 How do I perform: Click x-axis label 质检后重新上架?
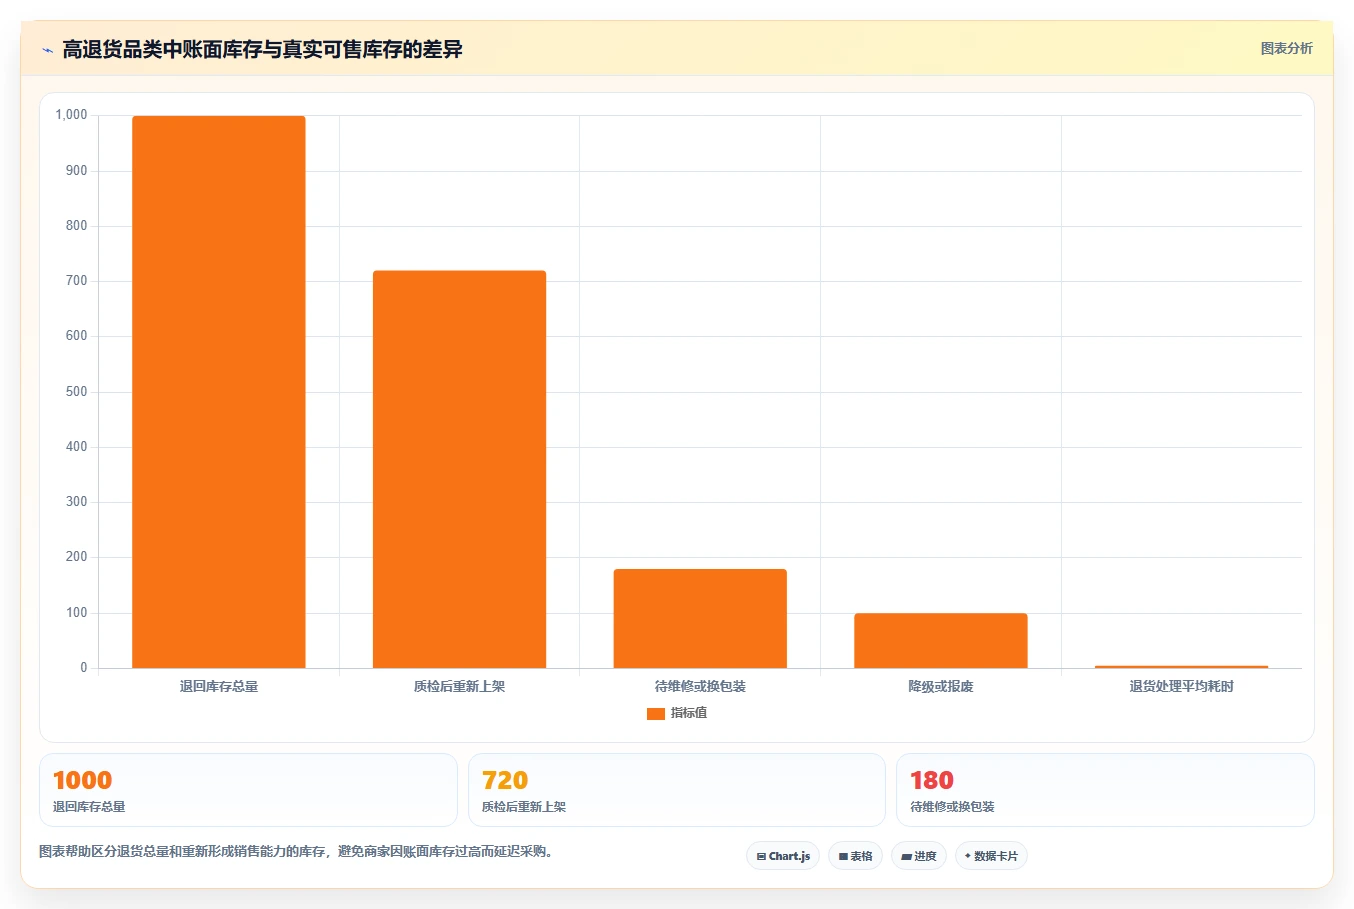(460, 686)
